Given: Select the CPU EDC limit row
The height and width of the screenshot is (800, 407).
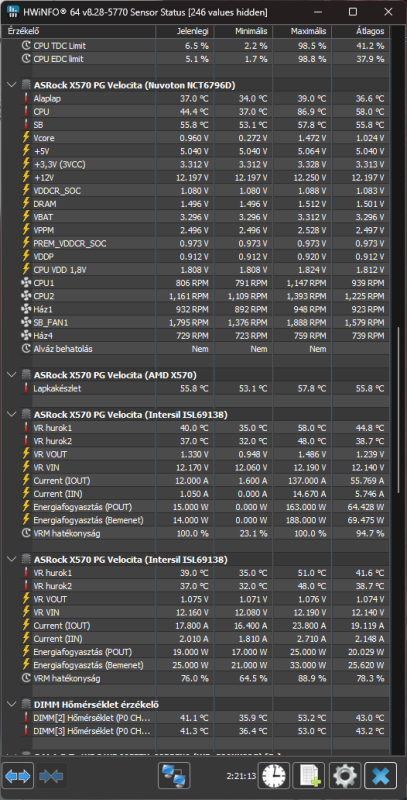Looking at the screenshot, I should (196, 59).
